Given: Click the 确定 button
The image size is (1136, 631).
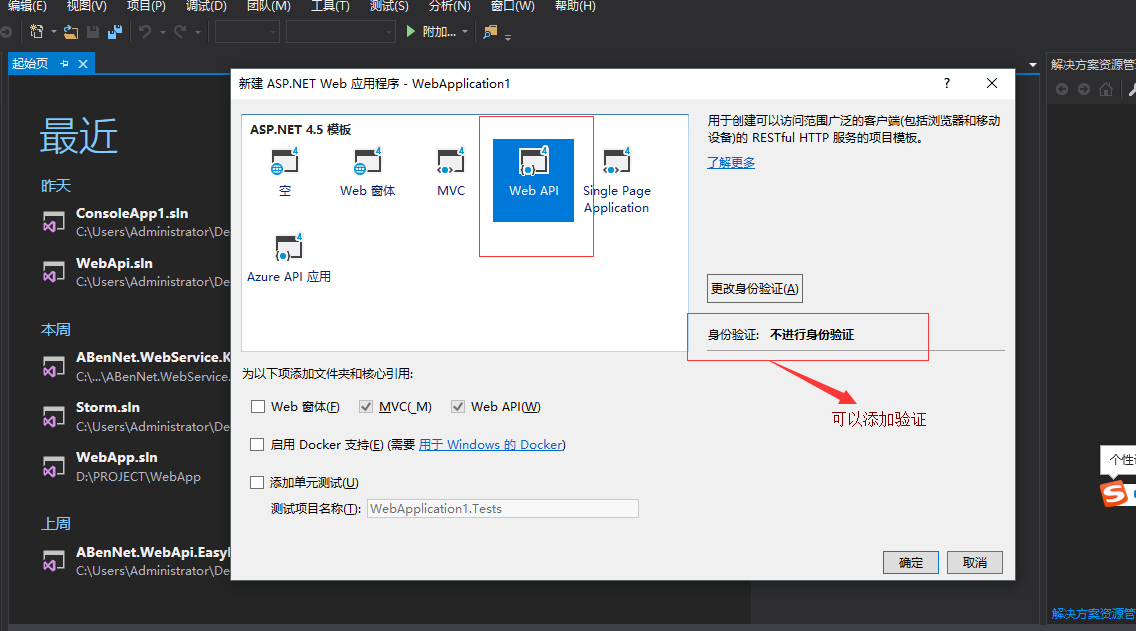Looking at the screenshot, I should (x=911, y=562).
